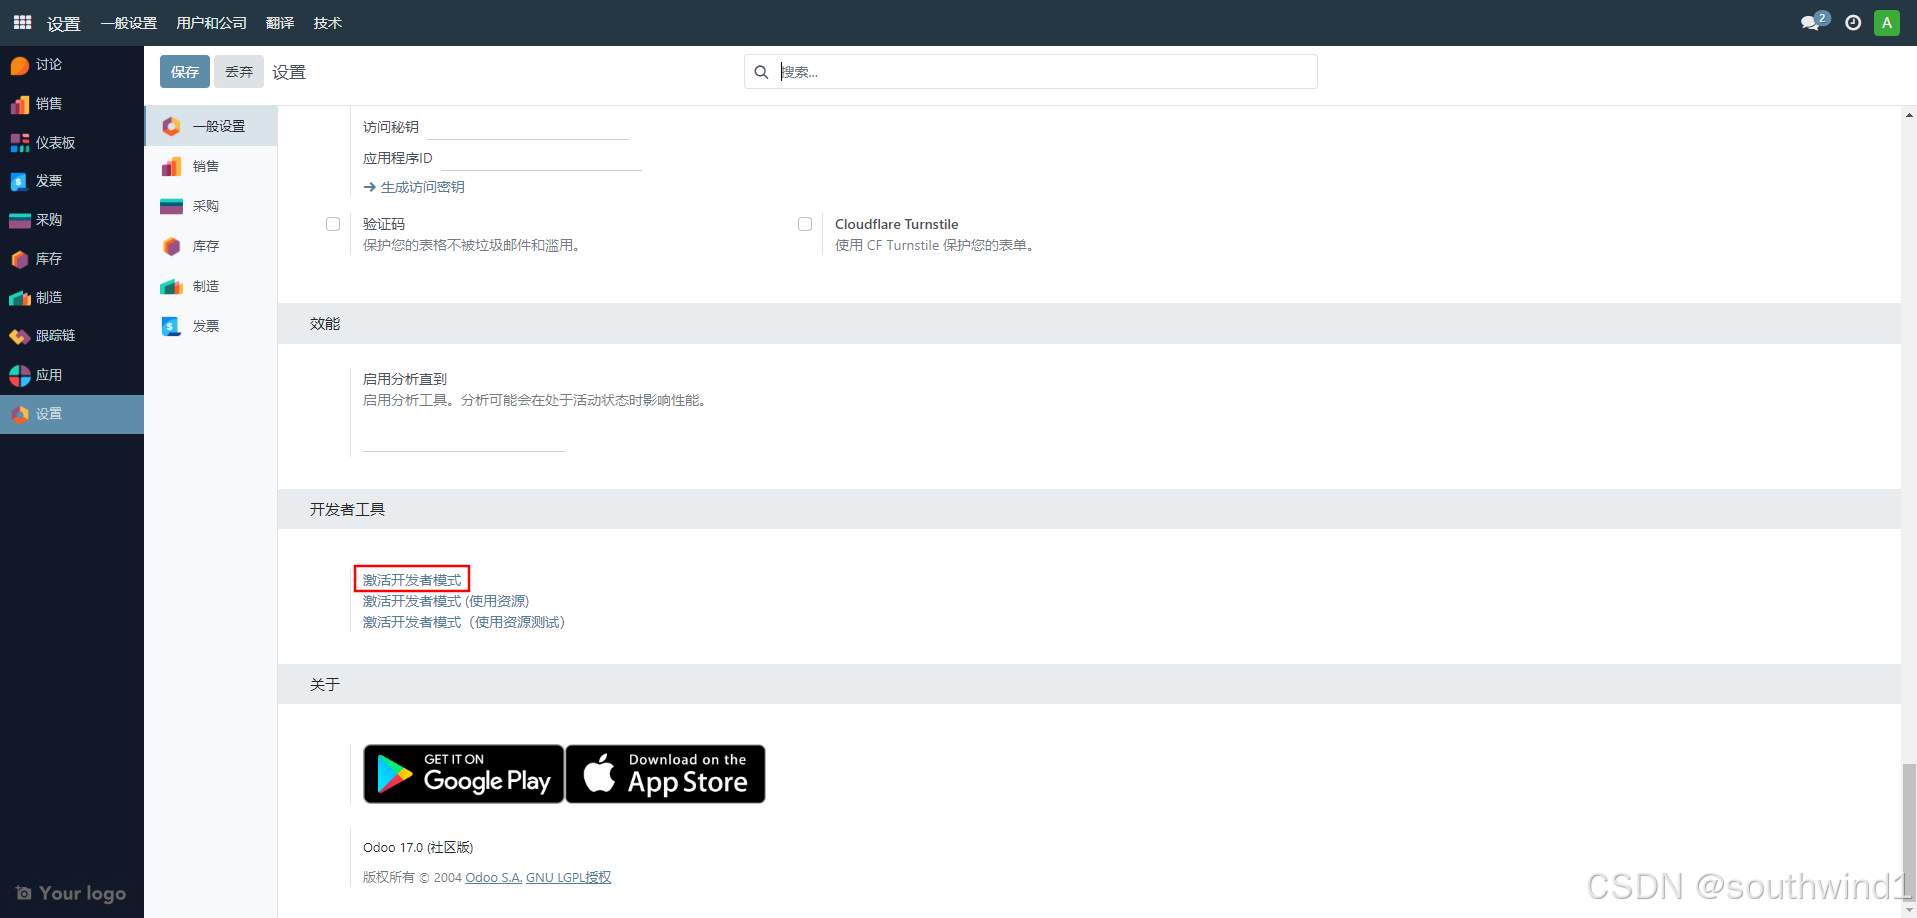Viewport: 1917px width, 918px height.
Task: Select 库存 settings section tab
Action: 212,246
